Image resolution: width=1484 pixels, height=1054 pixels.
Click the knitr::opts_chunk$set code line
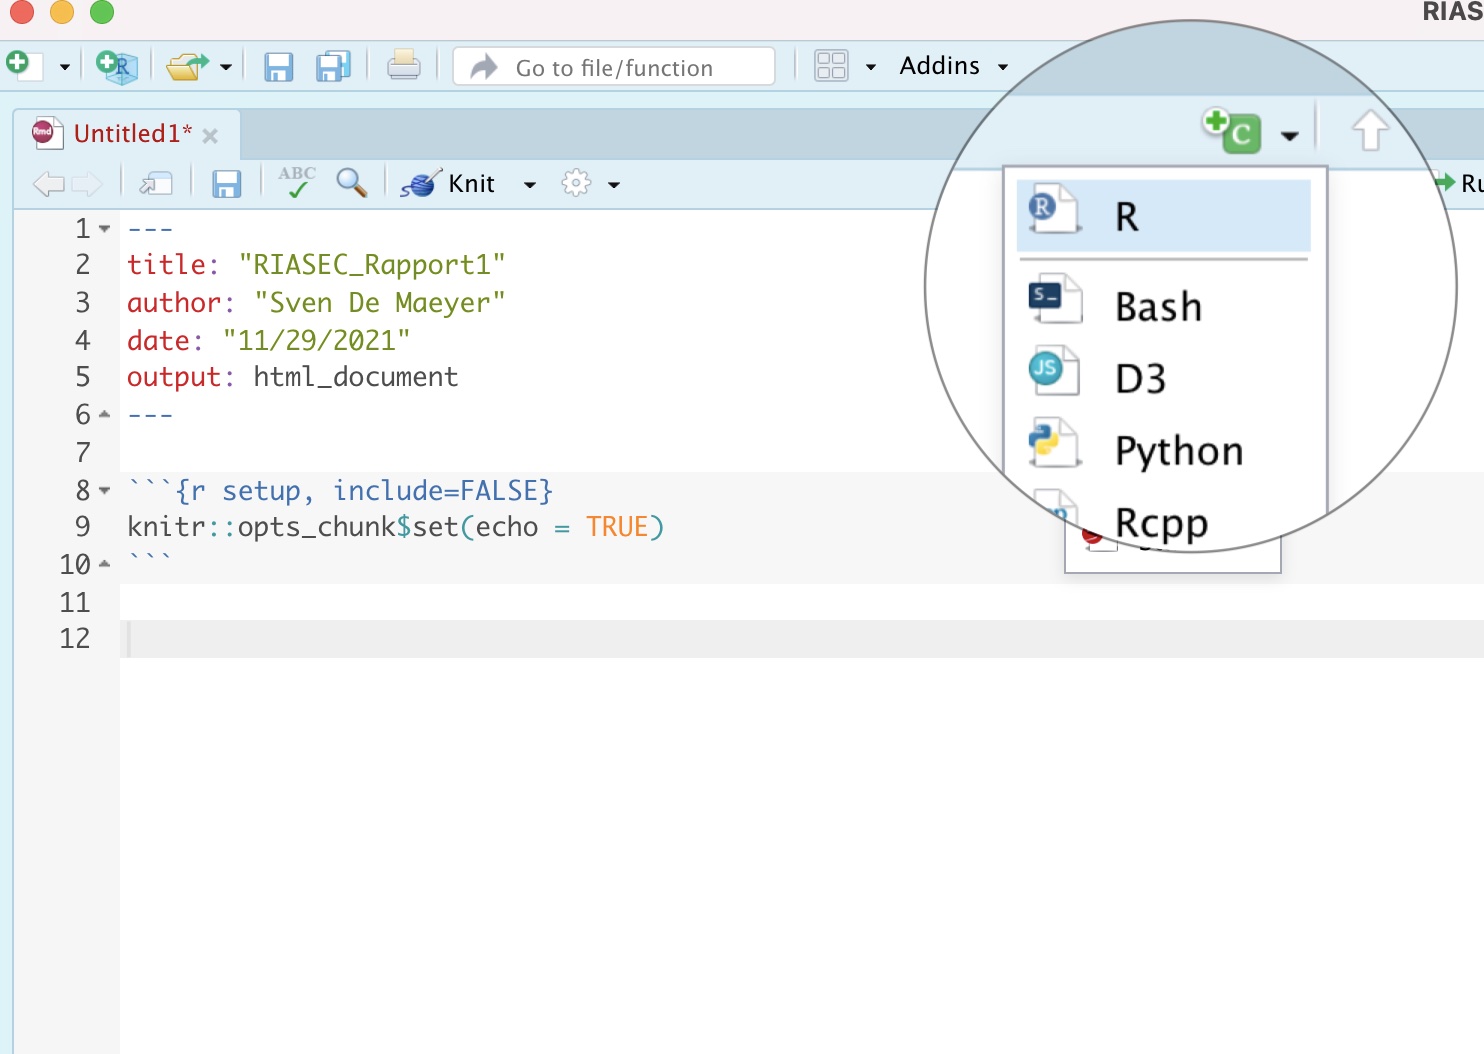[x=395, y=527]
